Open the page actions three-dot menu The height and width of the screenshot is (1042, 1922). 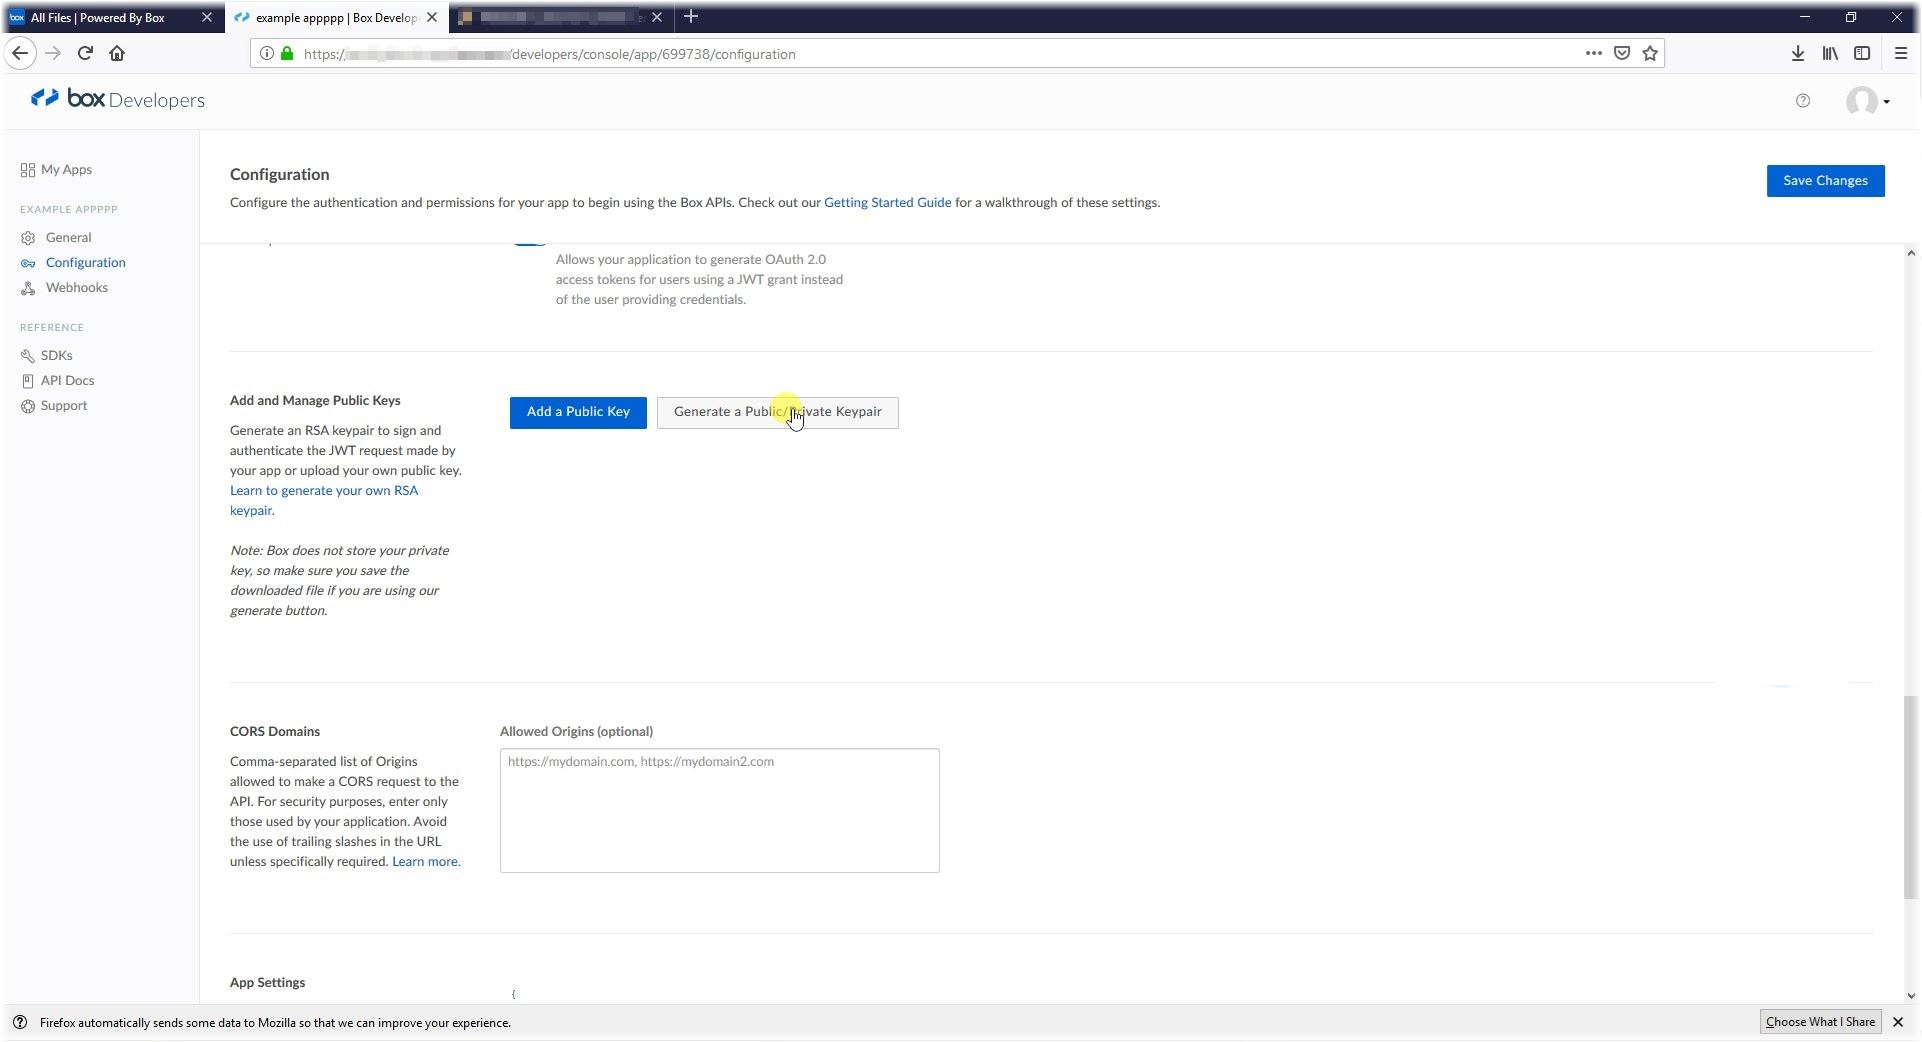1593,54
